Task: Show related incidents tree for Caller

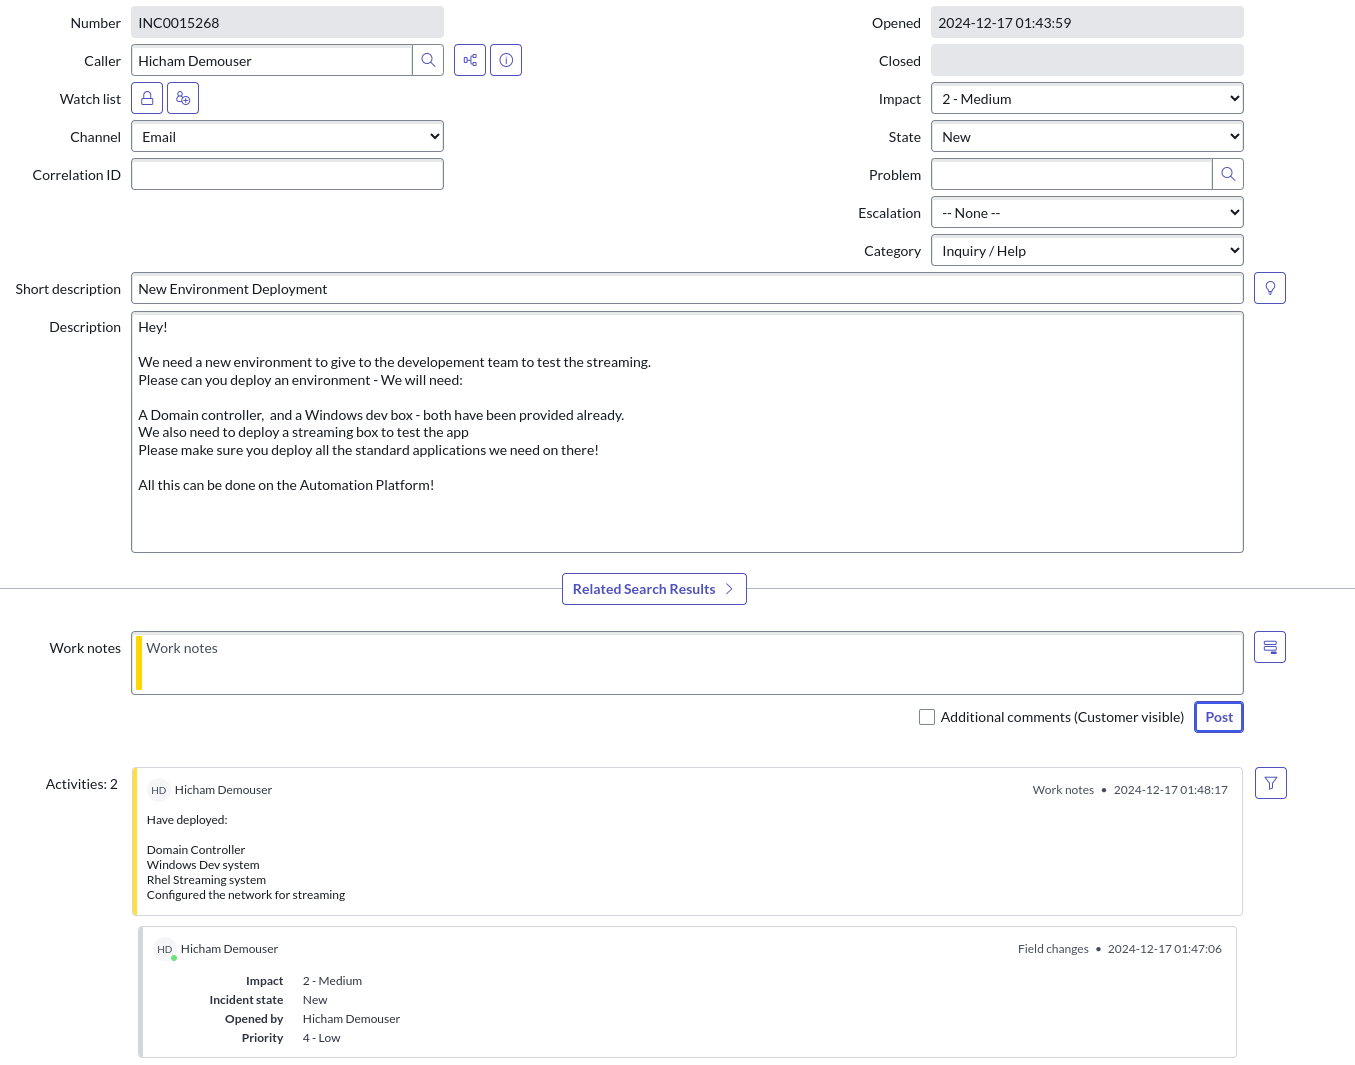Action: pyautogui.click(x=470, y=60)
